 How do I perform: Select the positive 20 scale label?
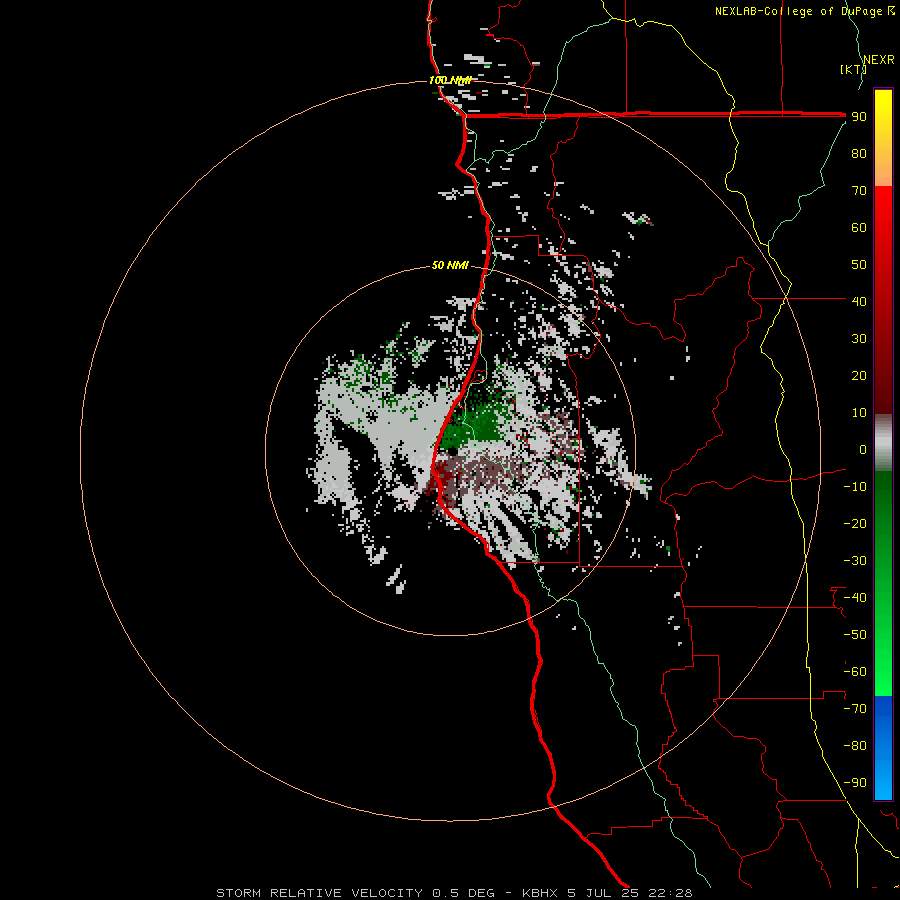point(859,375)
